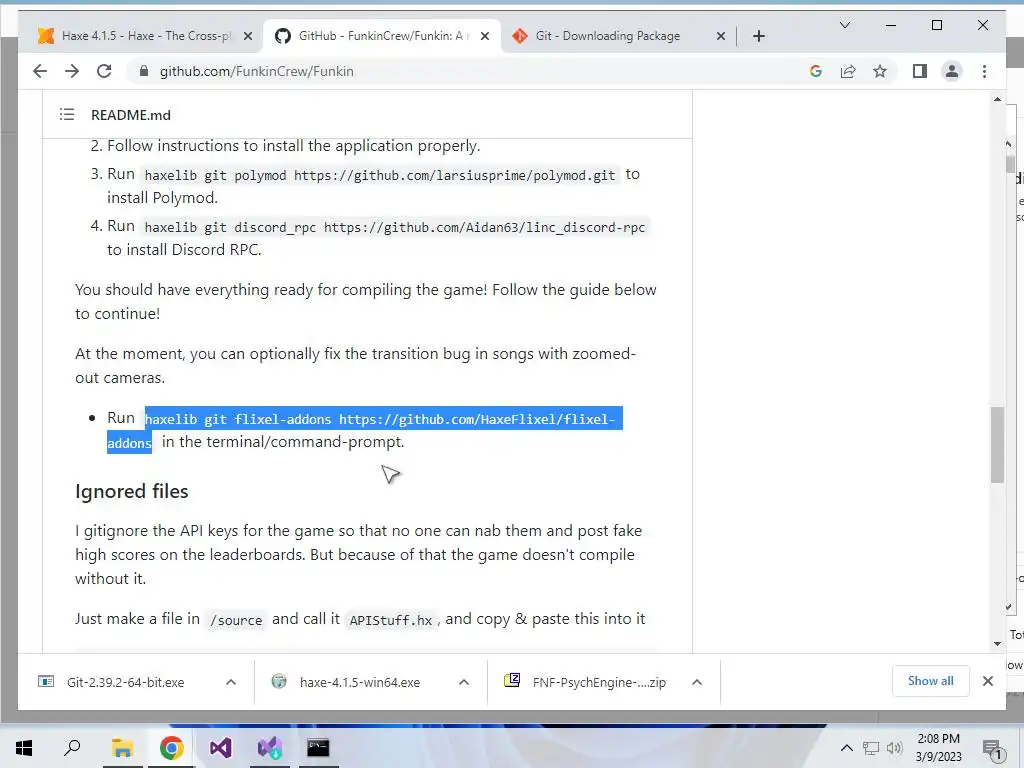This screenshot has width=1024, height=768.
Task: Close the Haxe 4.1.5 tab
Action: pyautogui.click(x=248, y=36)
